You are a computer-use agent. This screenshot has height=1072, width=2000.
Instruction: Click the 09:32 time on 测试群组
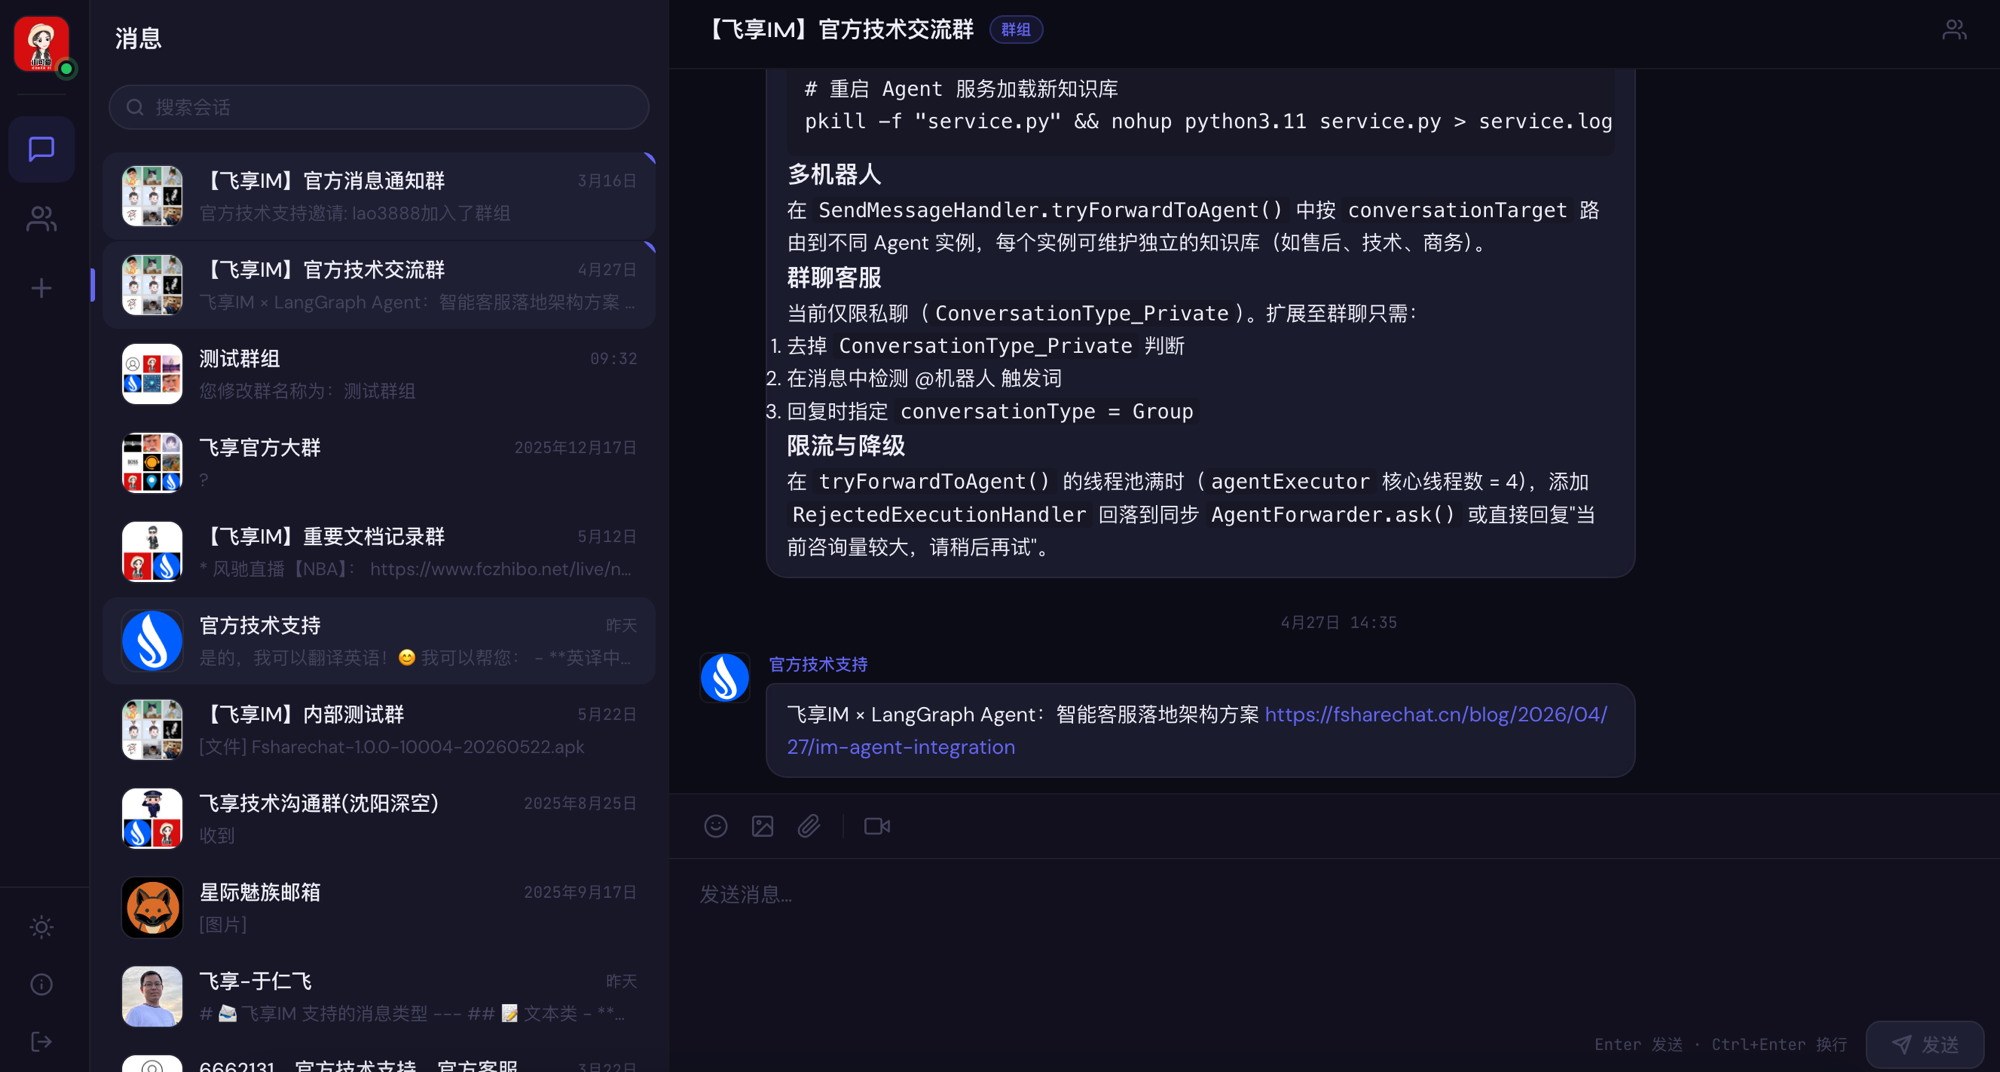tap(613, 359)
